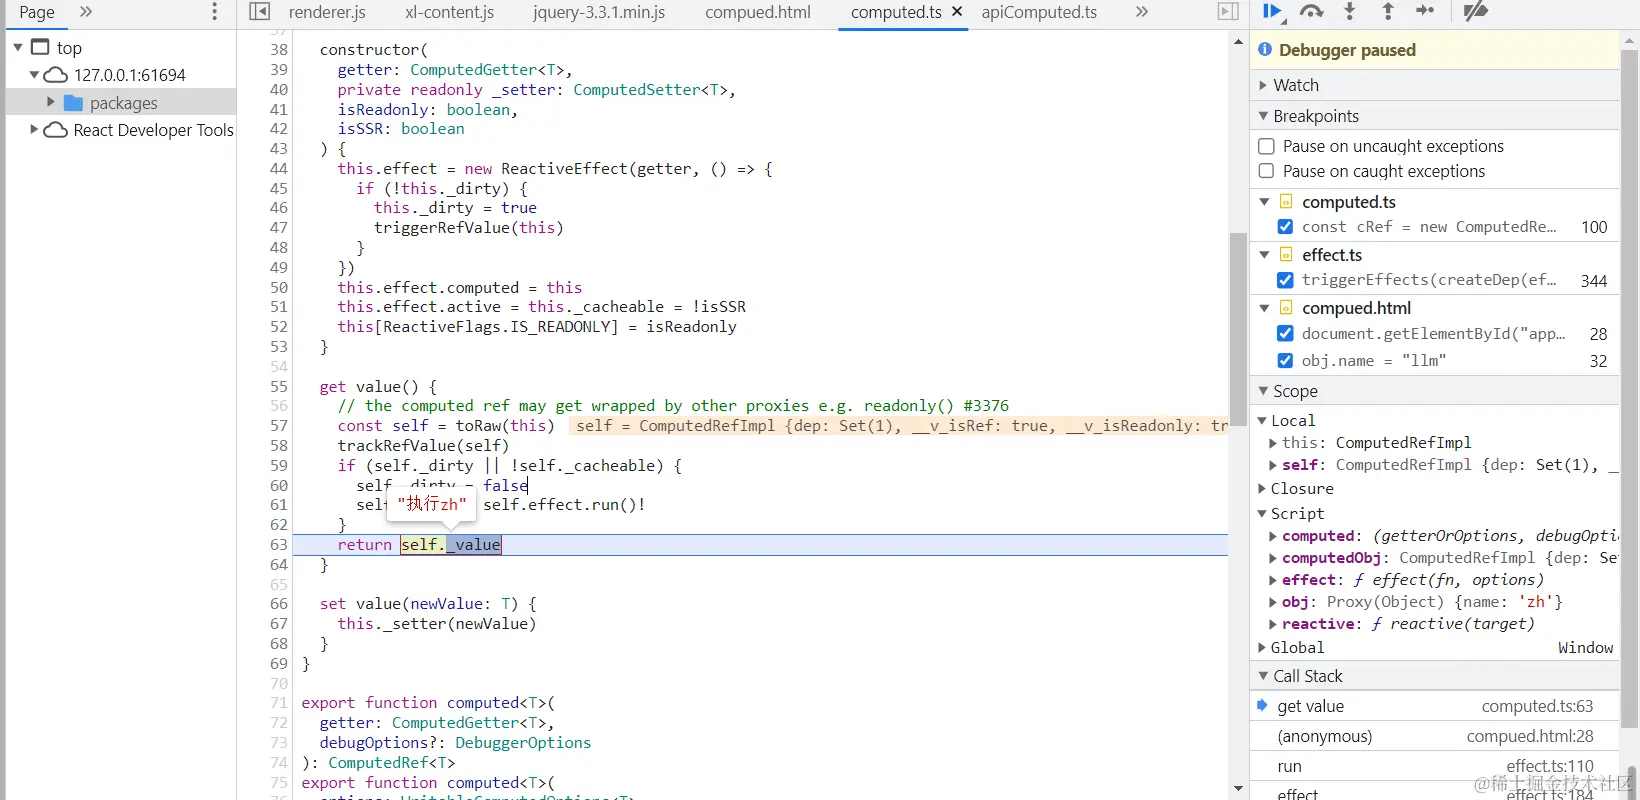Open the computed.ts:63 source link
The height and width of the screenshot is (800, 1640).
point(1537,706)
